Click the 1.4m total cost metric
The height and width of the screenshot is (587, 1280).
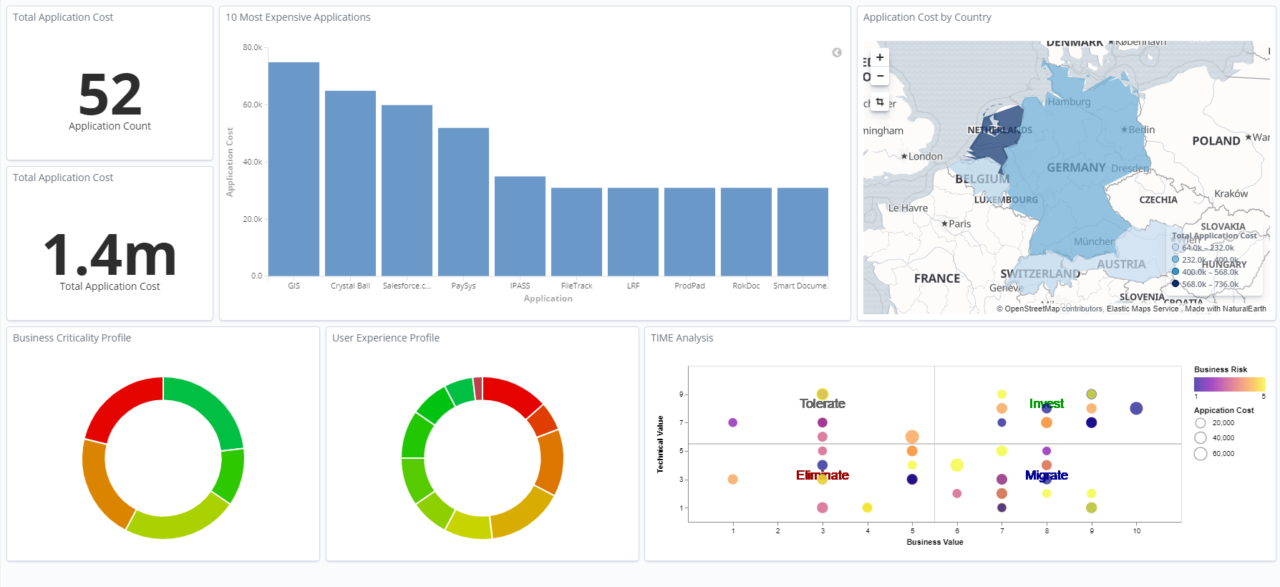[x=110, y=254]
